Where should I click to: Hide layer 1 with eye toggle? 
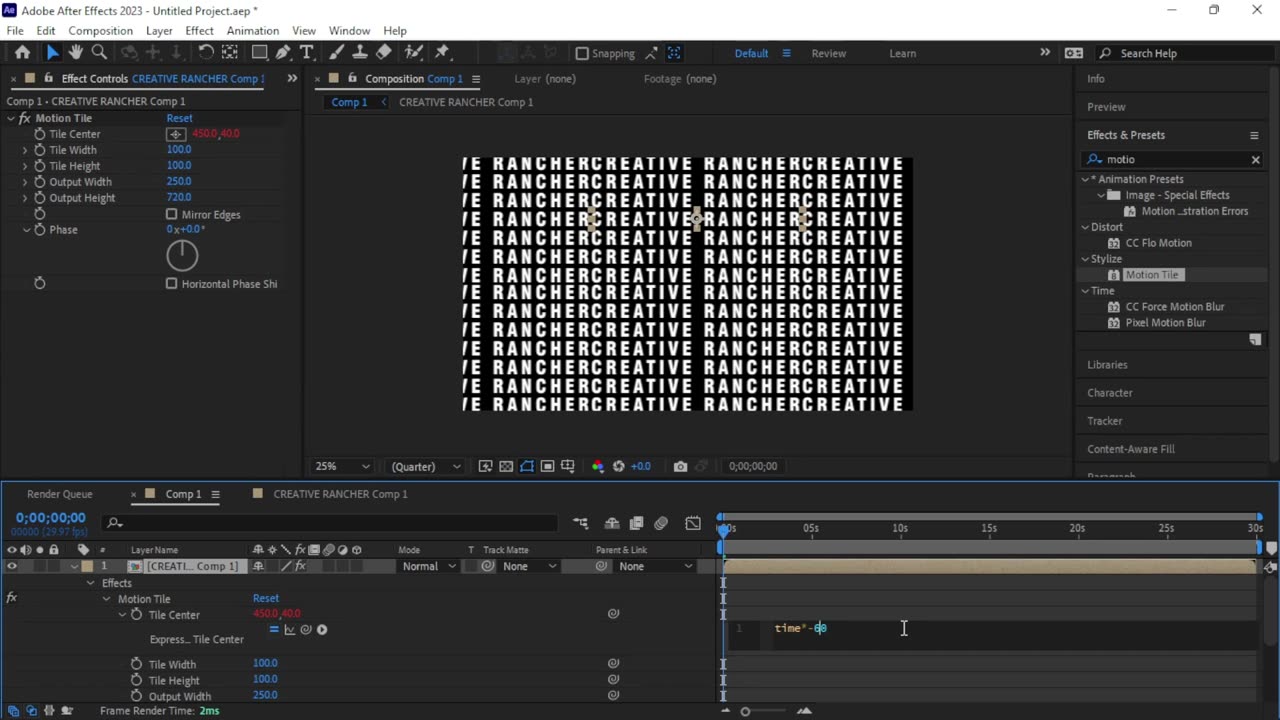(x=12, y=566)
